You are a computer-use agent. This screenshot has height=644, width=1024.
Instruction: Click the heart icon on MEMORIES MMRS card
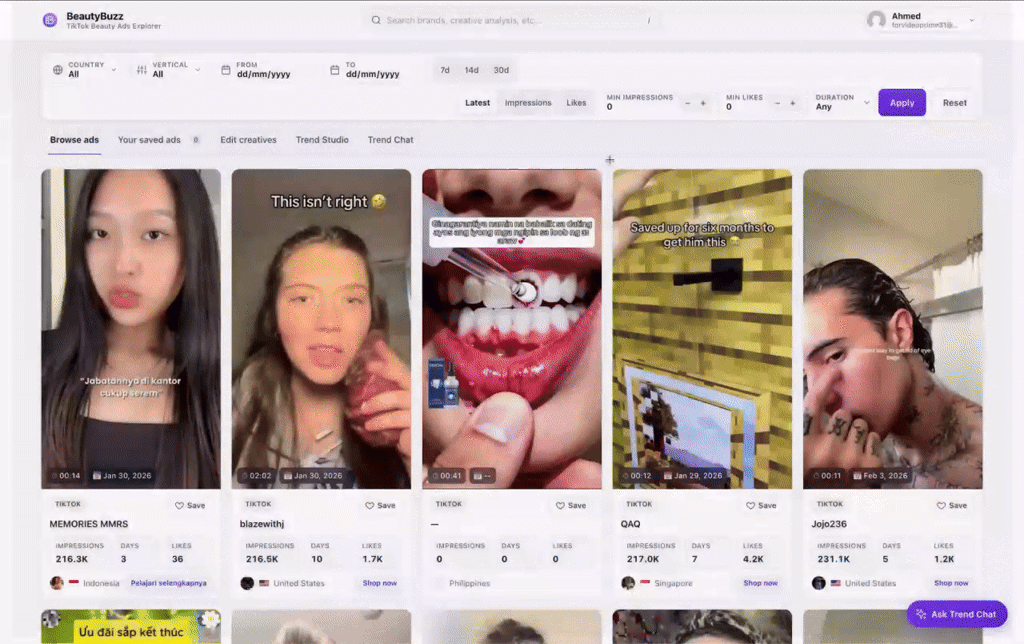179,506
